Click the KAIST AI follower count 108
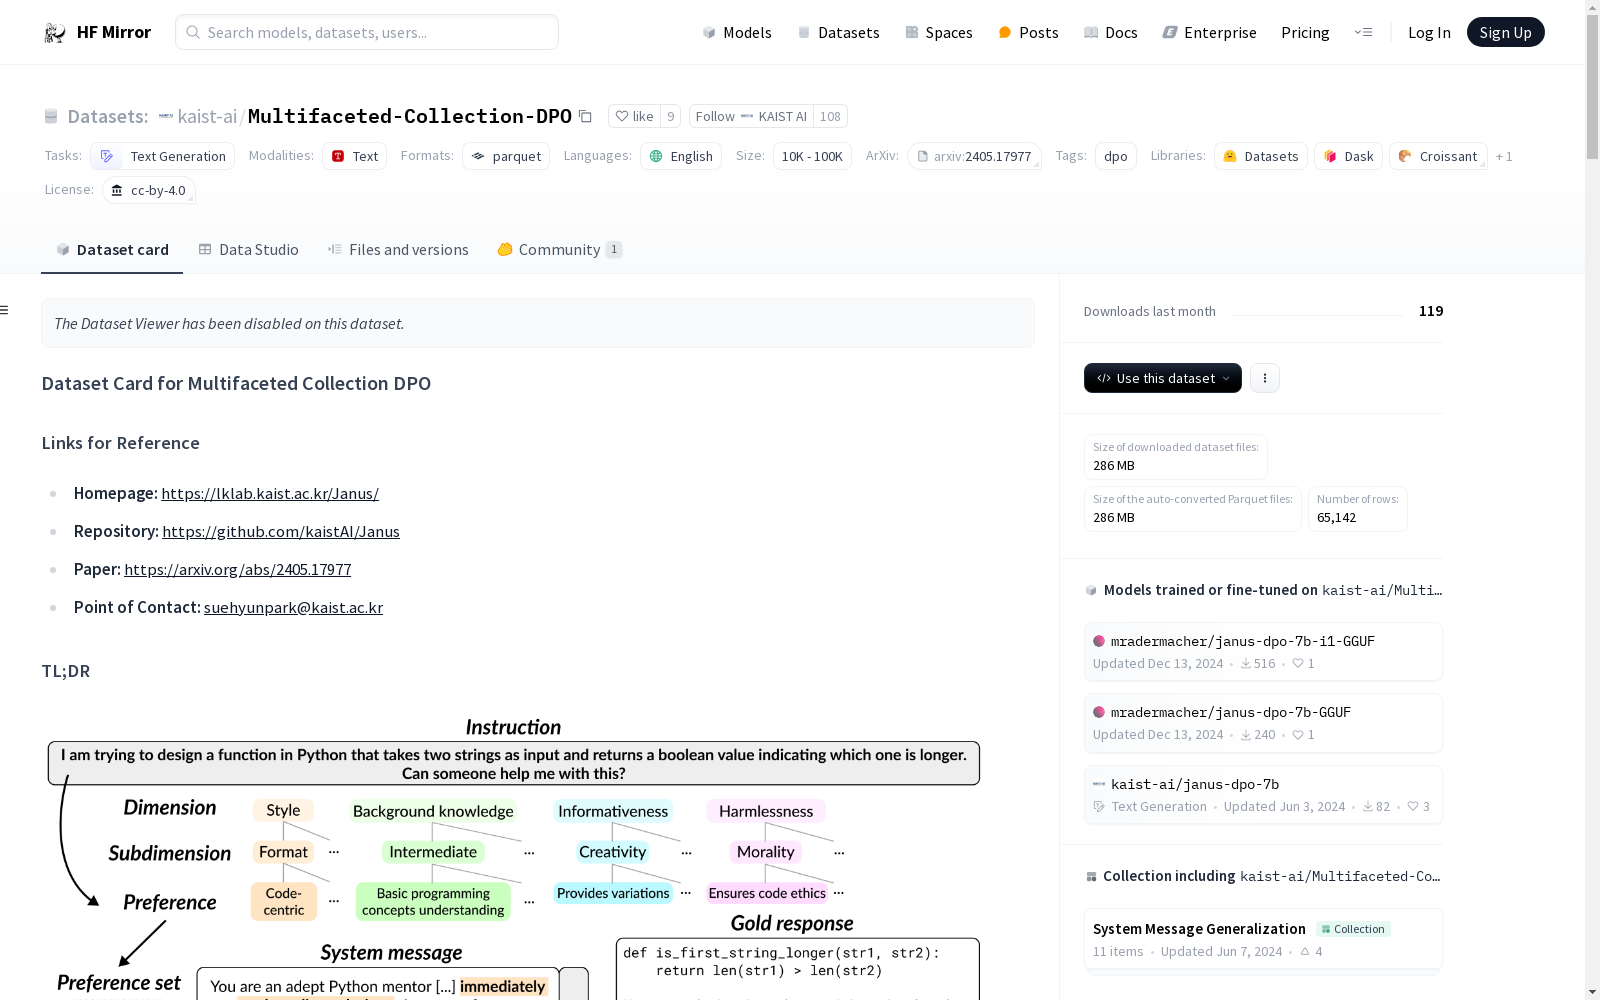The image size is (1600, 1000). 830,117
